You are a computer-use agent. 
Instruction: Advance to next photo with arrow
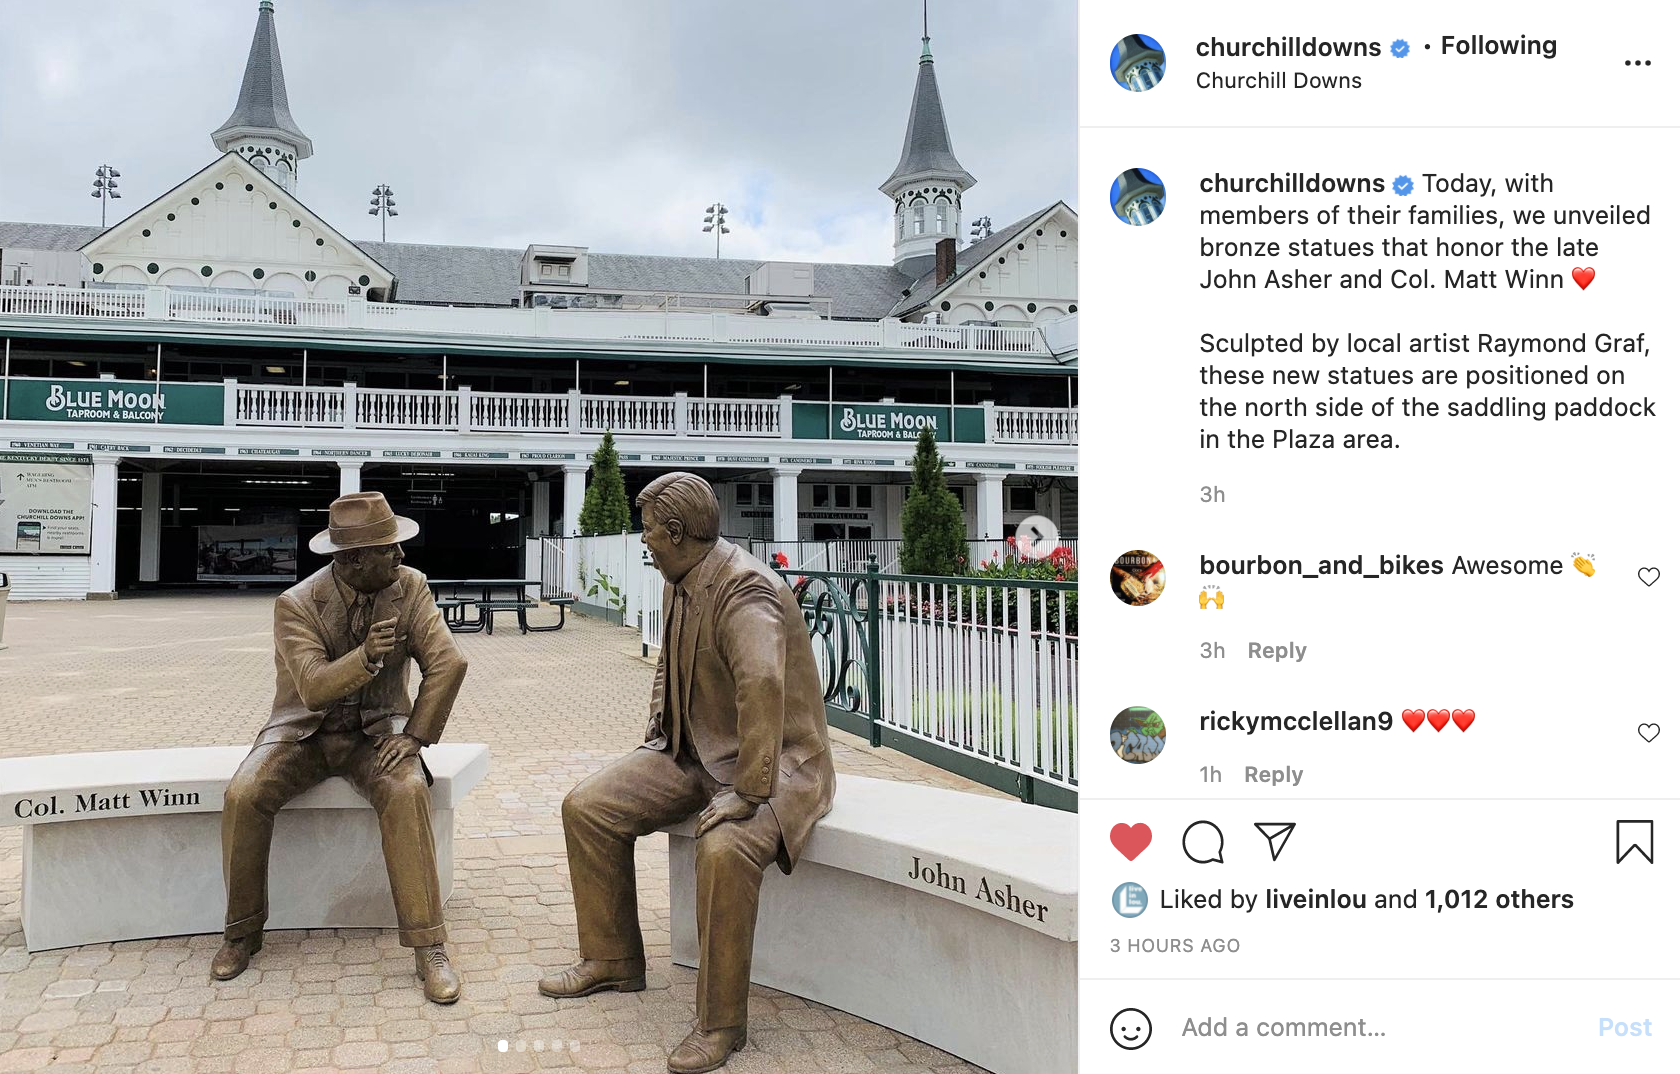[1037, 535]
